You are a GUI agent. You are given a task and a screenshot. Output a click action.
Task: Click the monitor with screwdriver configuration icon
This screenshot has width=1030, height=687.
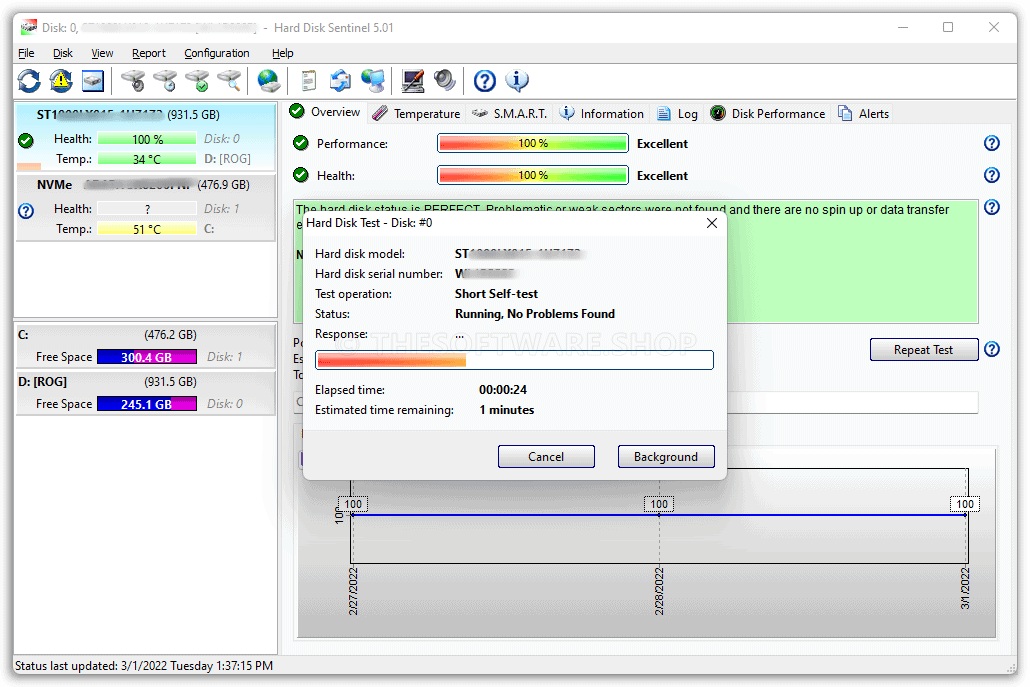[x=413, y=81]
